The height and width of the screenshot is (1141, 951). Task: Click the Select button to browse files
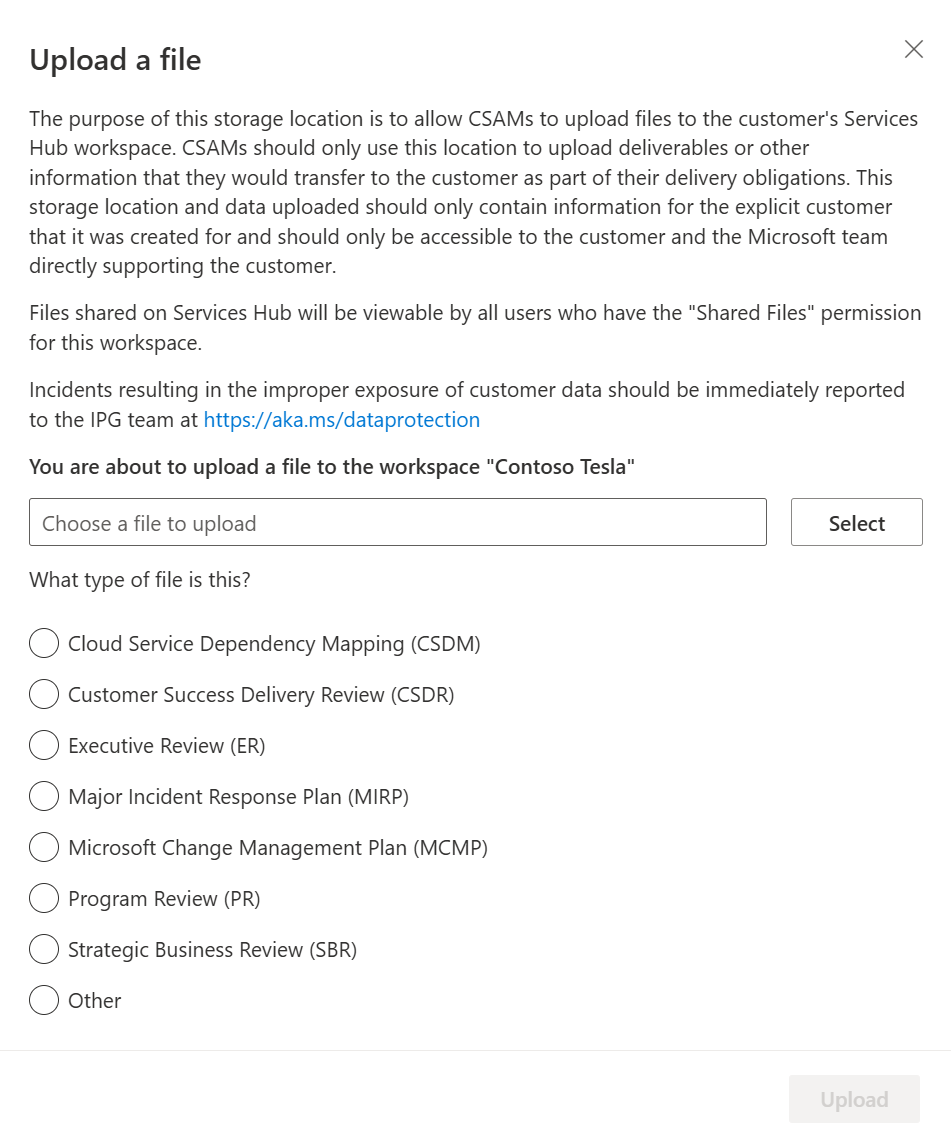pyautogui.click(x=856, y=522)
